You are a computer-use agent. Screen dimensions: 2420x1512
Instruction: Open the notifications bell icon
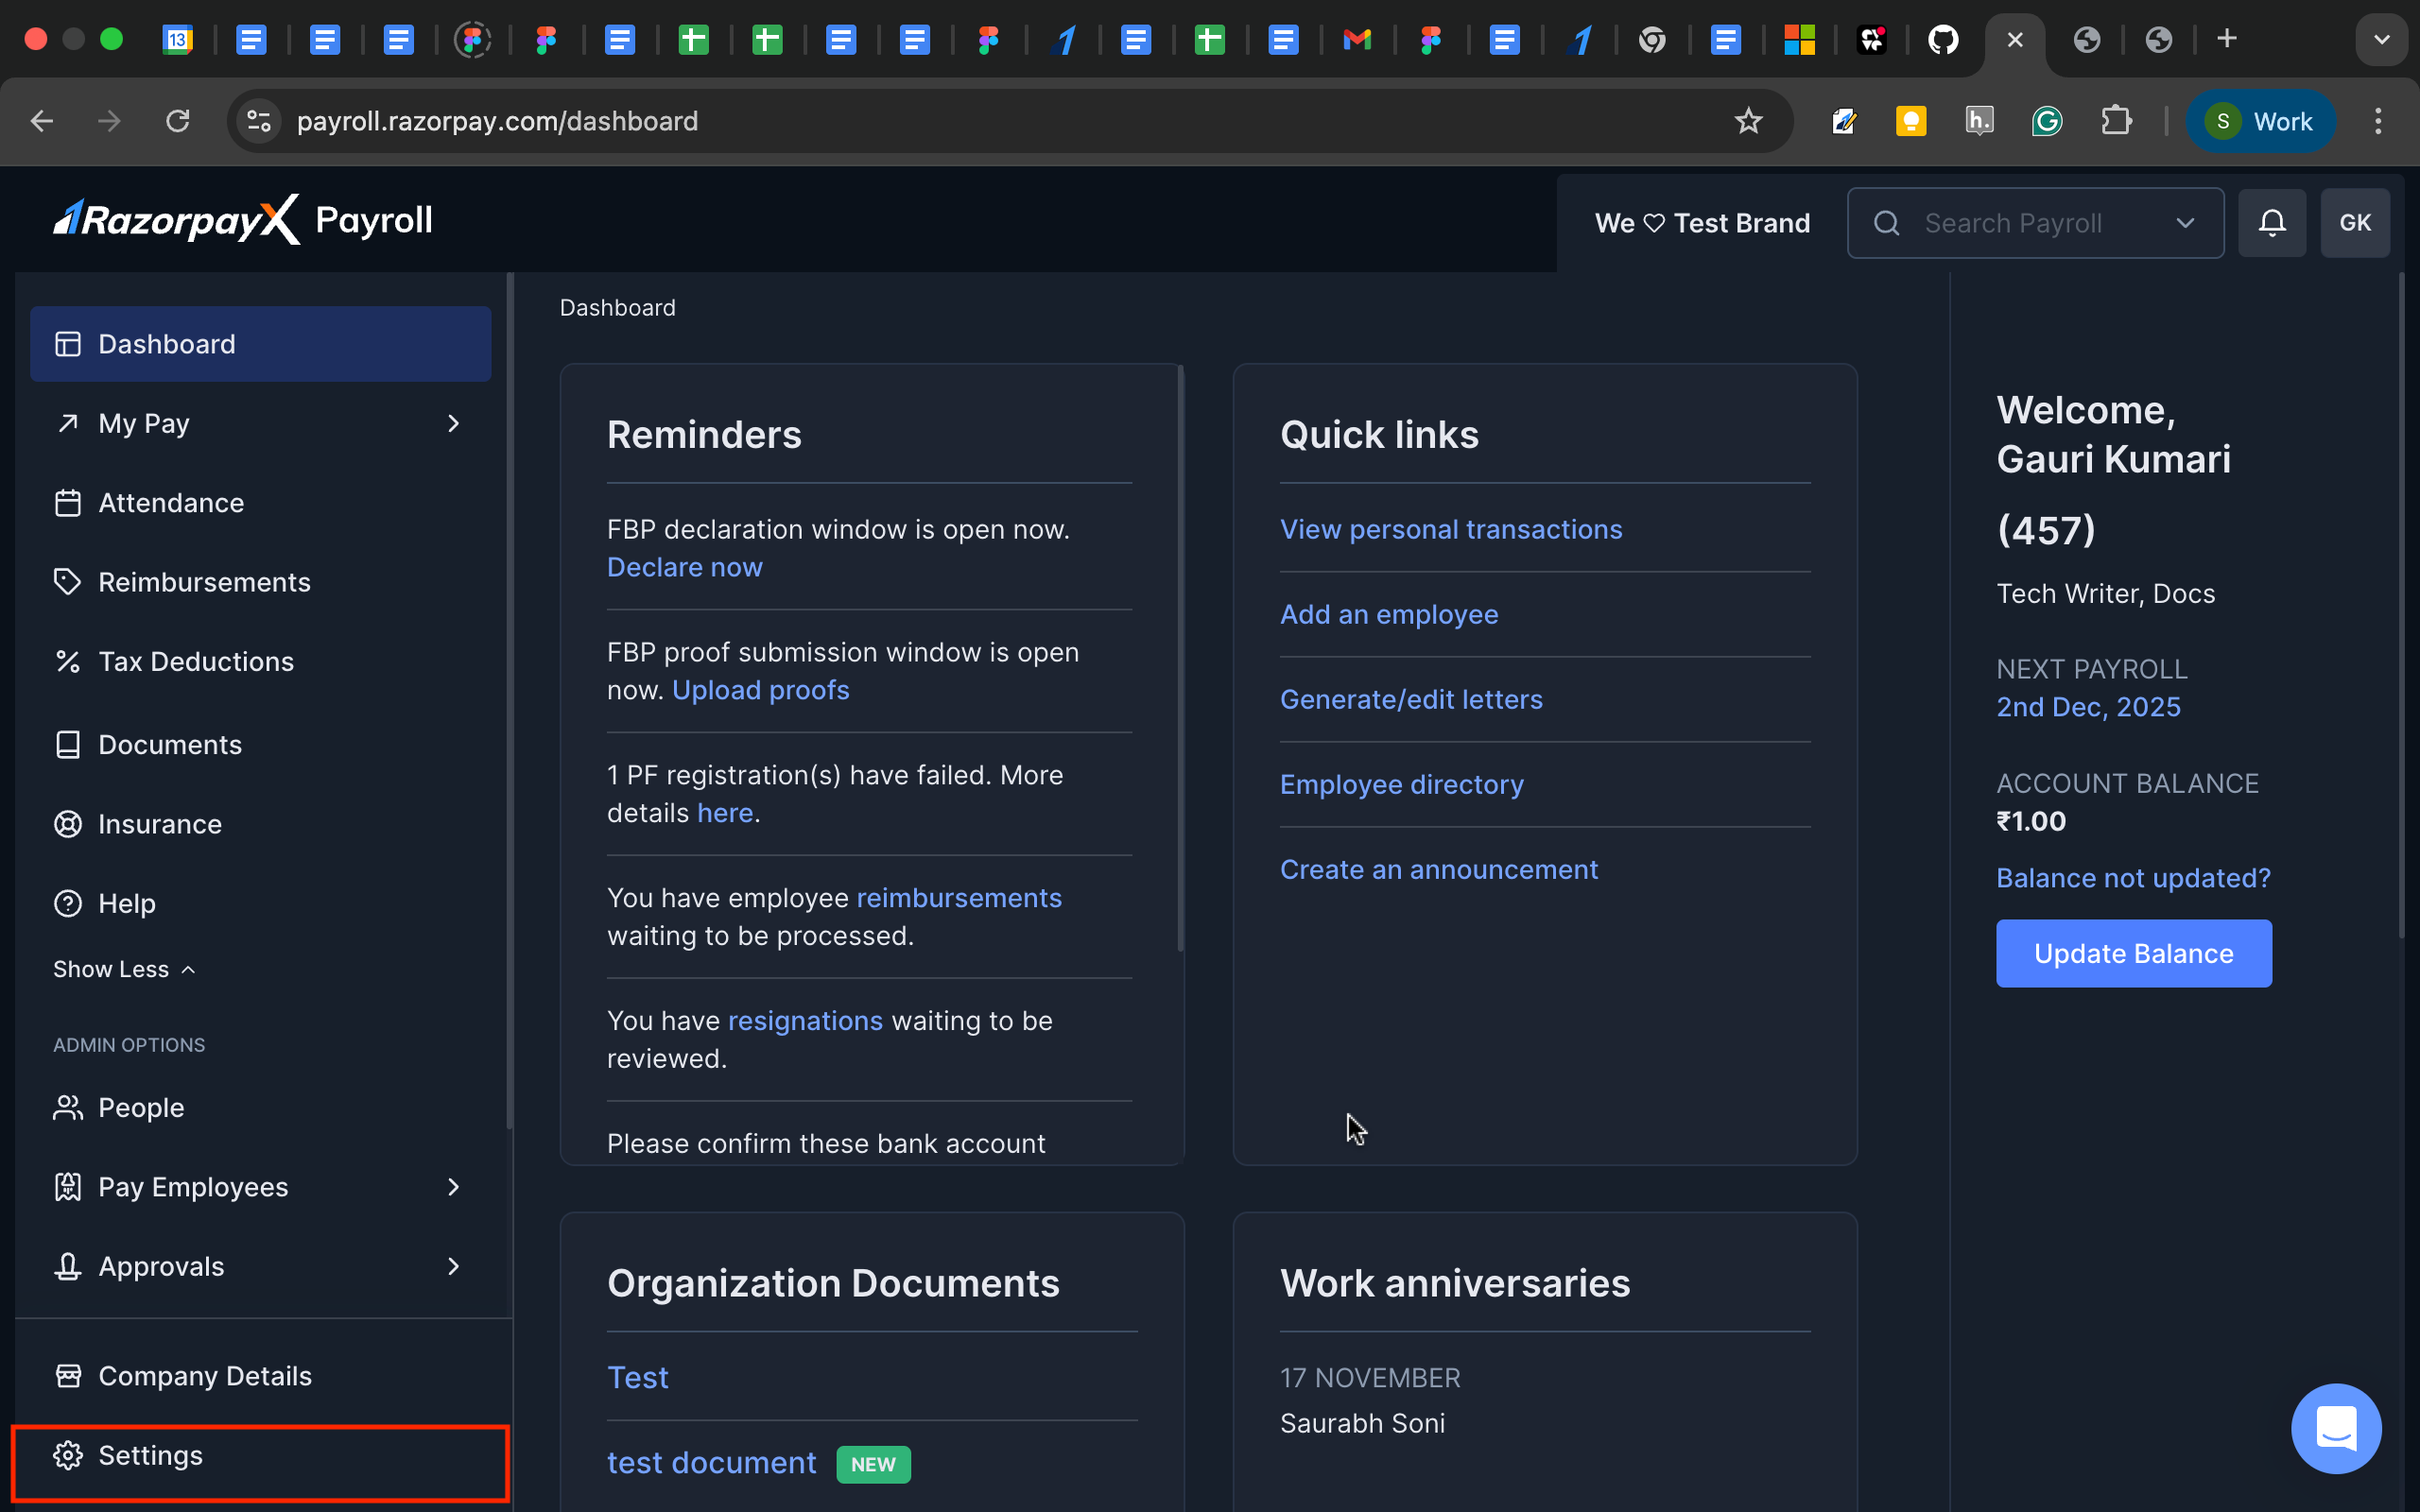2272,223
